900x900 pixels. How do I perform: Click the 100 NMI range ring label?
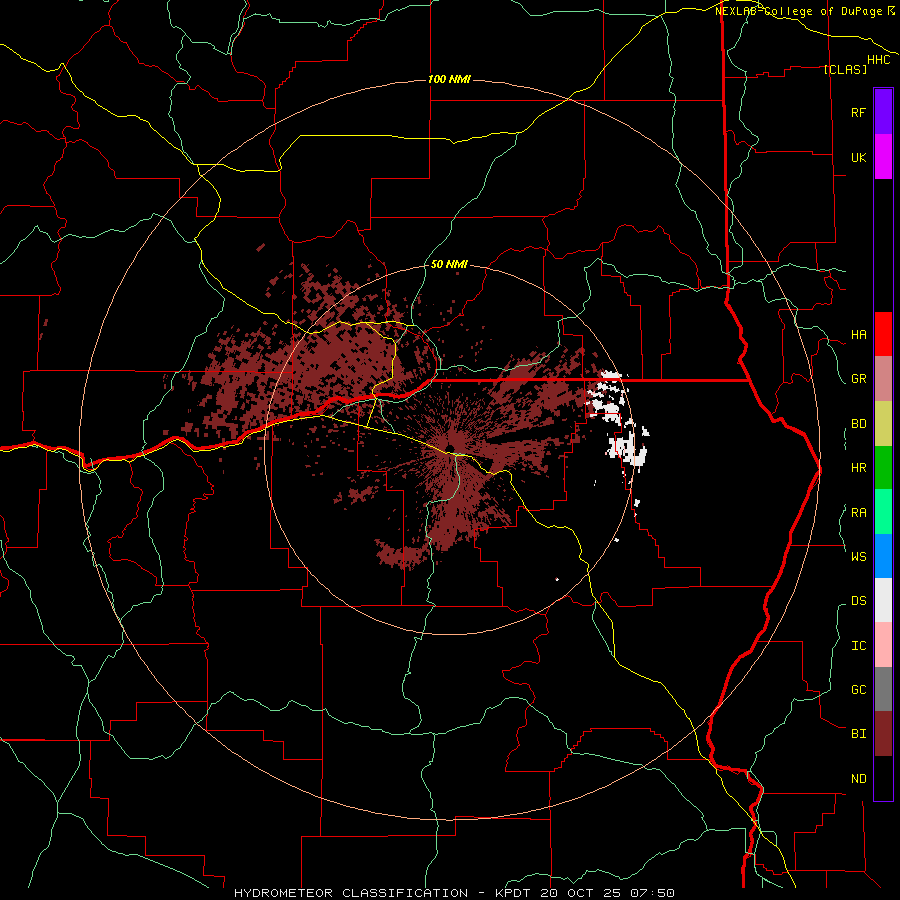click(x=449, y=79)
